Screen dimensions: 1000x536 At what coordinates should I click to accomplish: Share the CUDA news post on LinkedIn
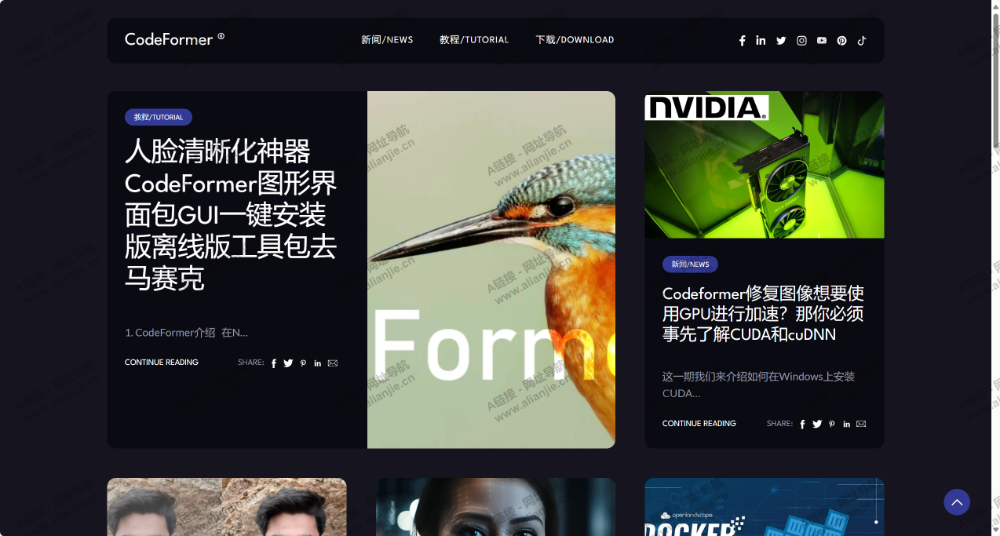click(846, 424)
